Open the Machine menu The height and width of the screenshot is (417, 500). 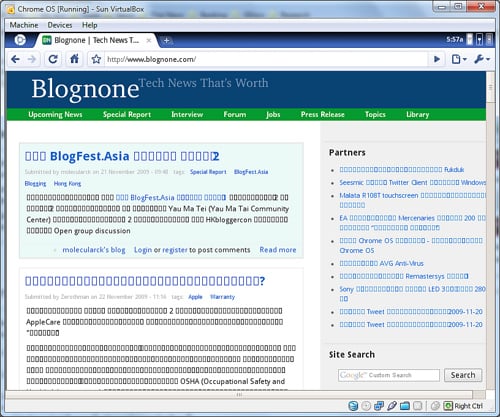pos(24,25)
